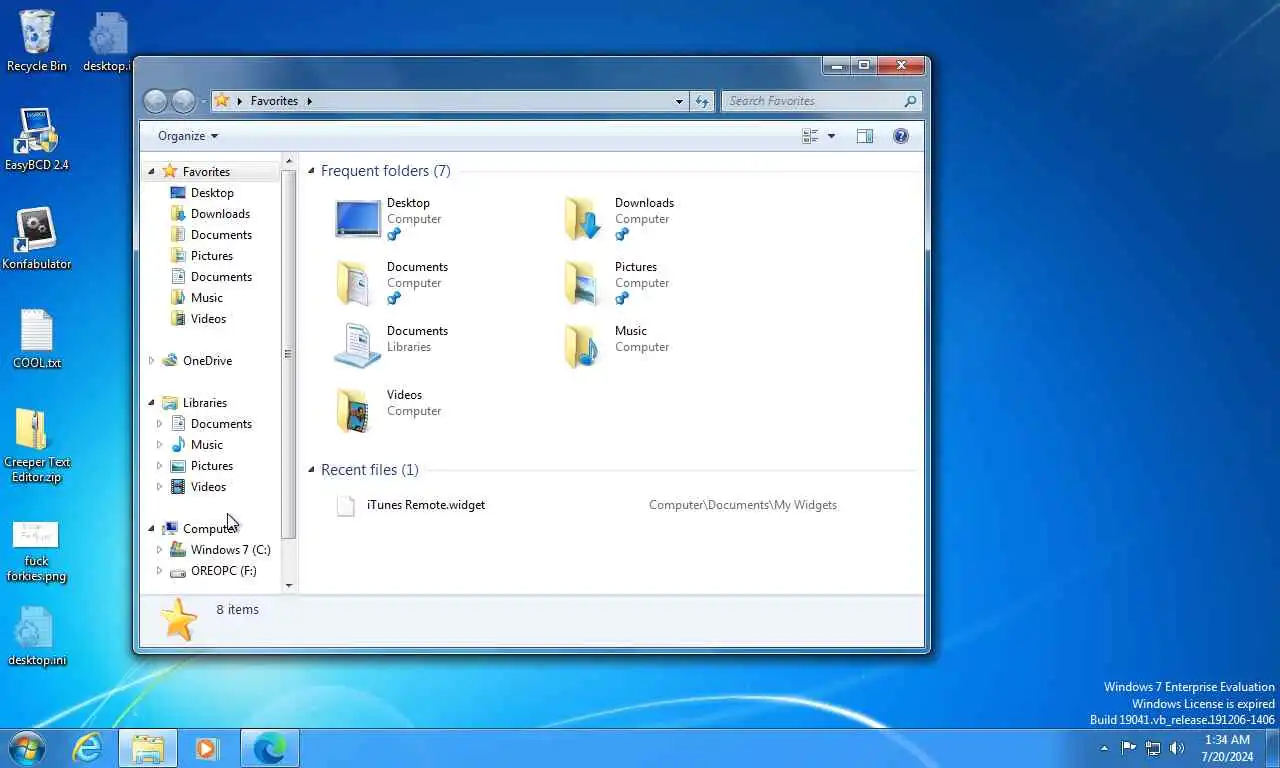The image size is (1280, 768).
Task: Select desktop.ini at bottom of desktop
Action: tap(37, 637)
